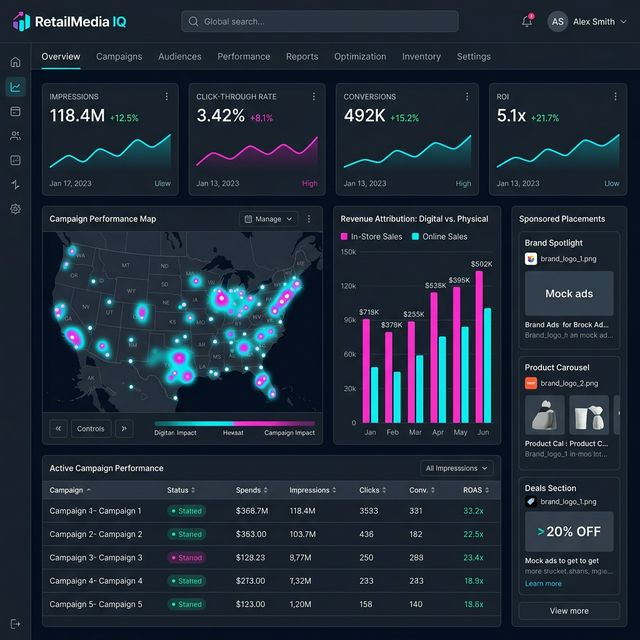Click the Controls button under map
This screenshot has height=640, width=640.
click(91, 429)
